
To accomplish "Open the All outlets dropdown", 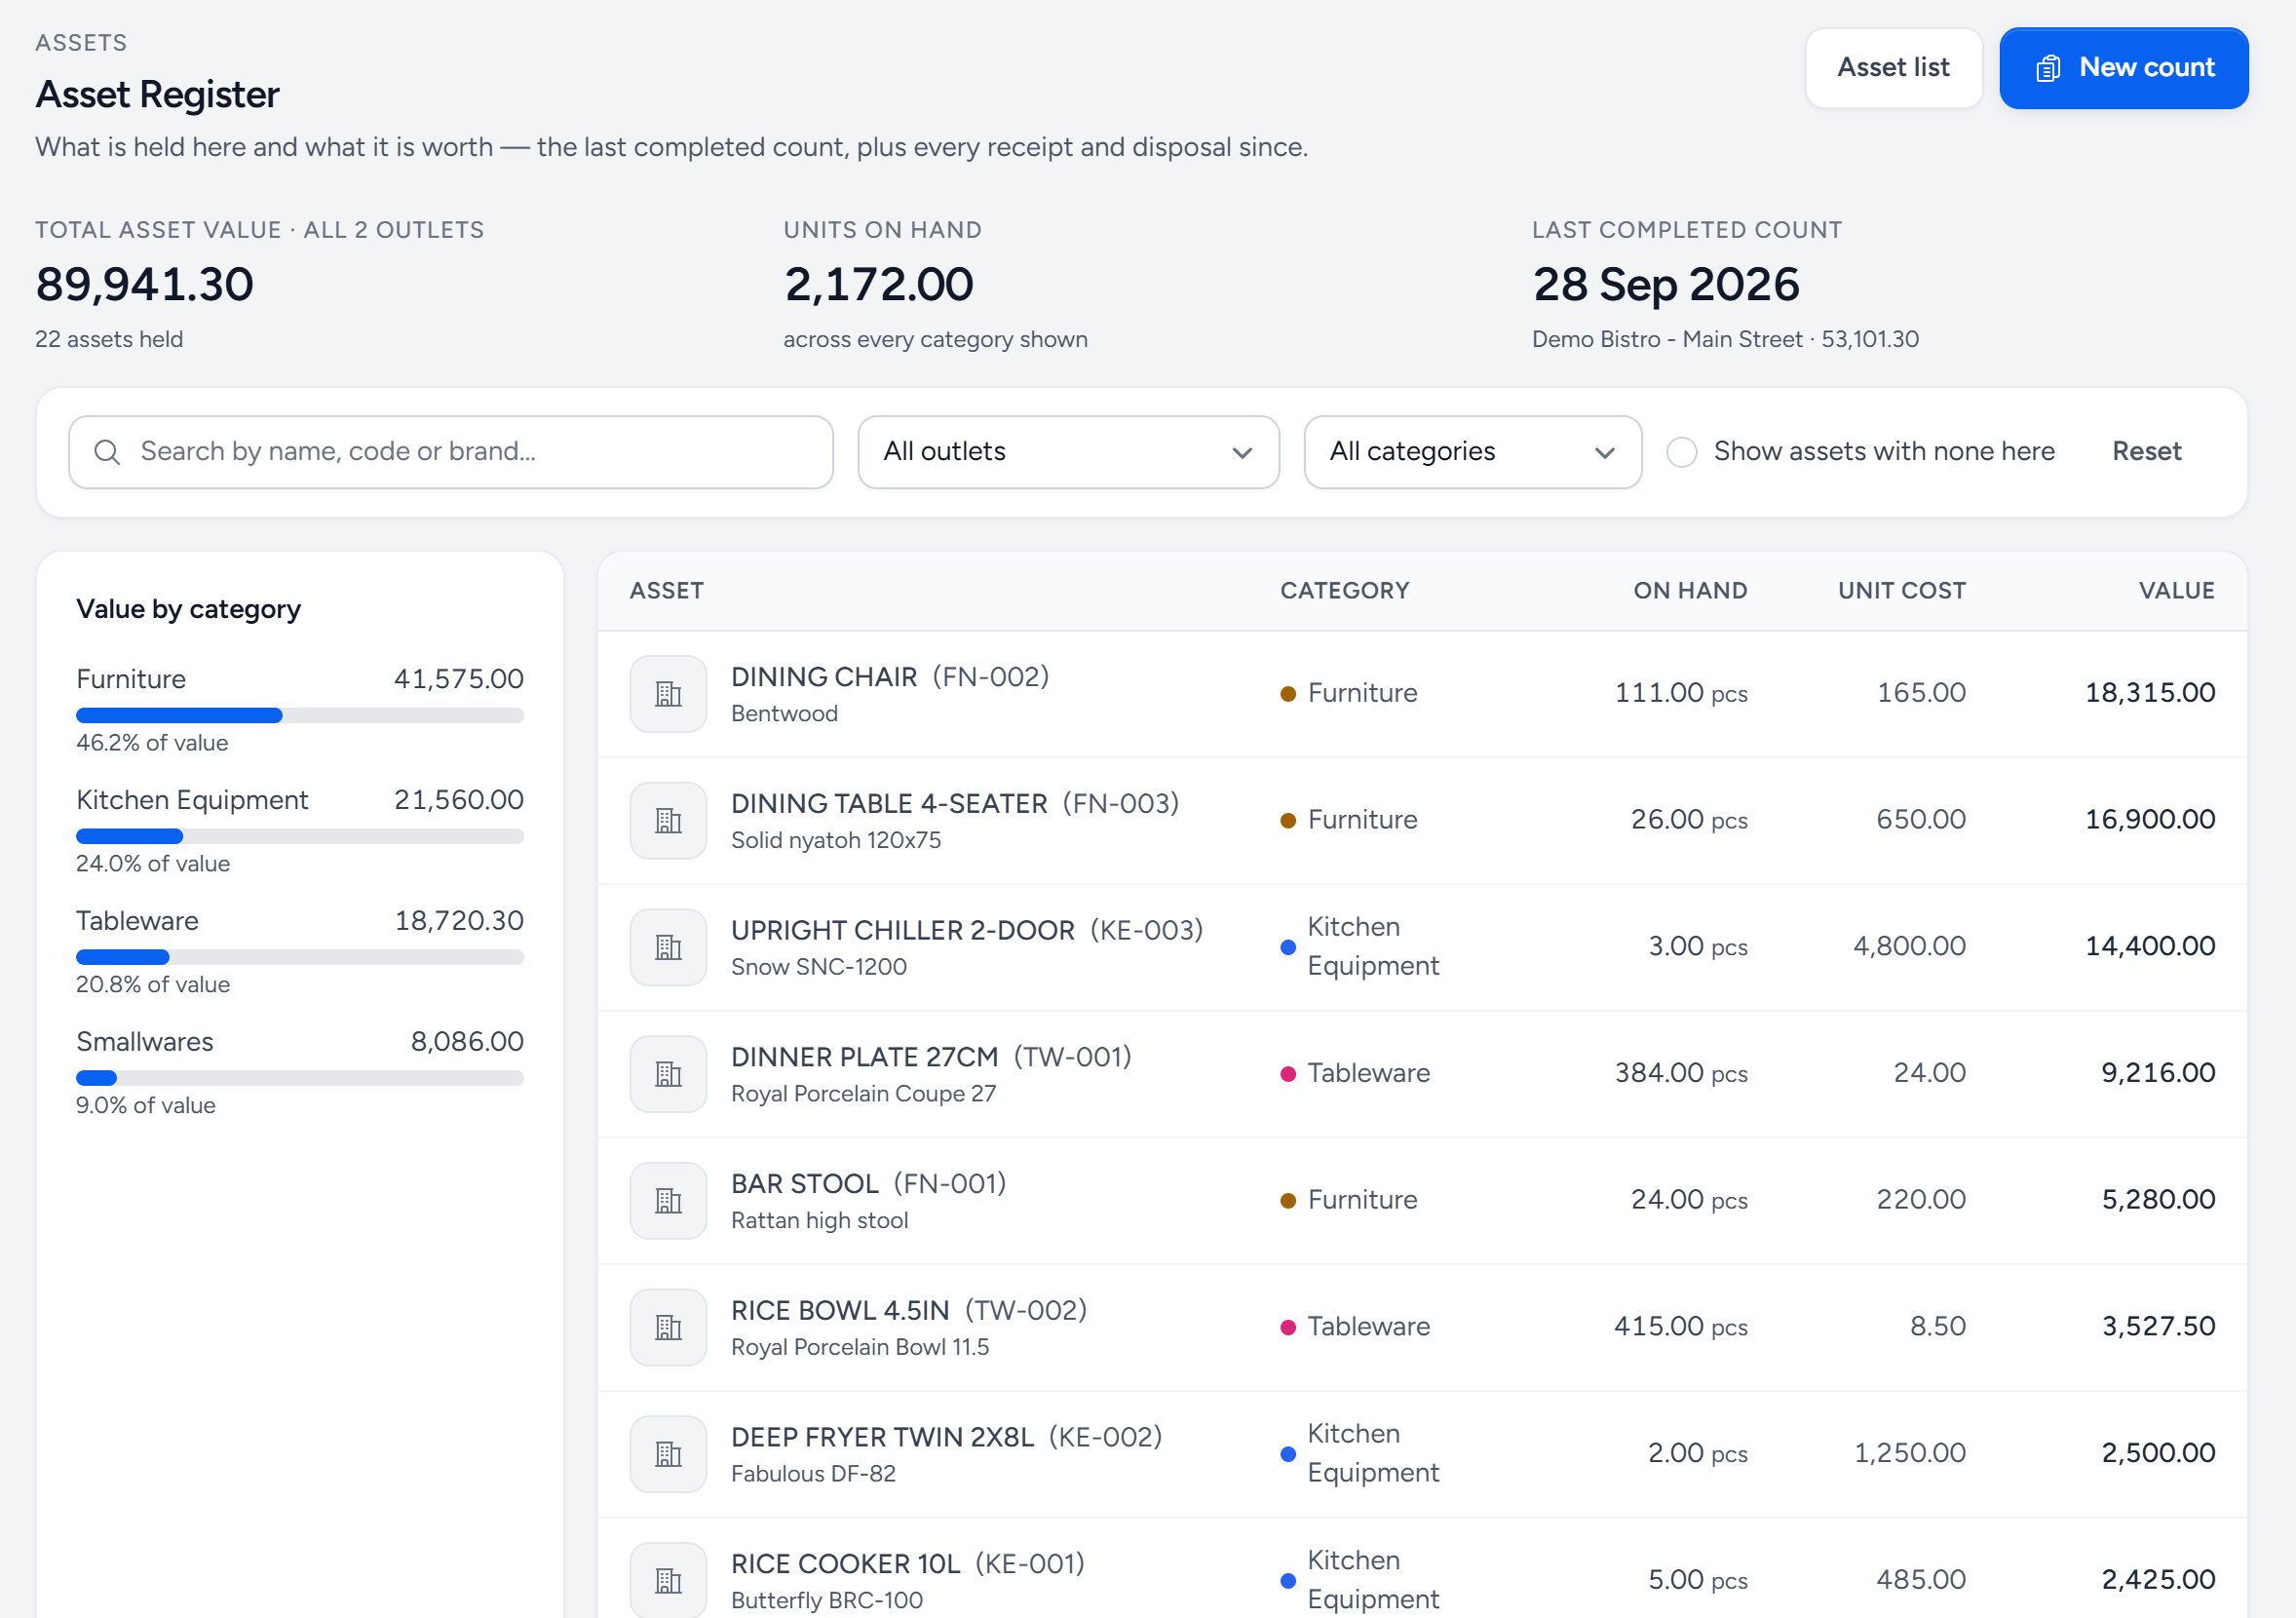I will click(1068, 452).
